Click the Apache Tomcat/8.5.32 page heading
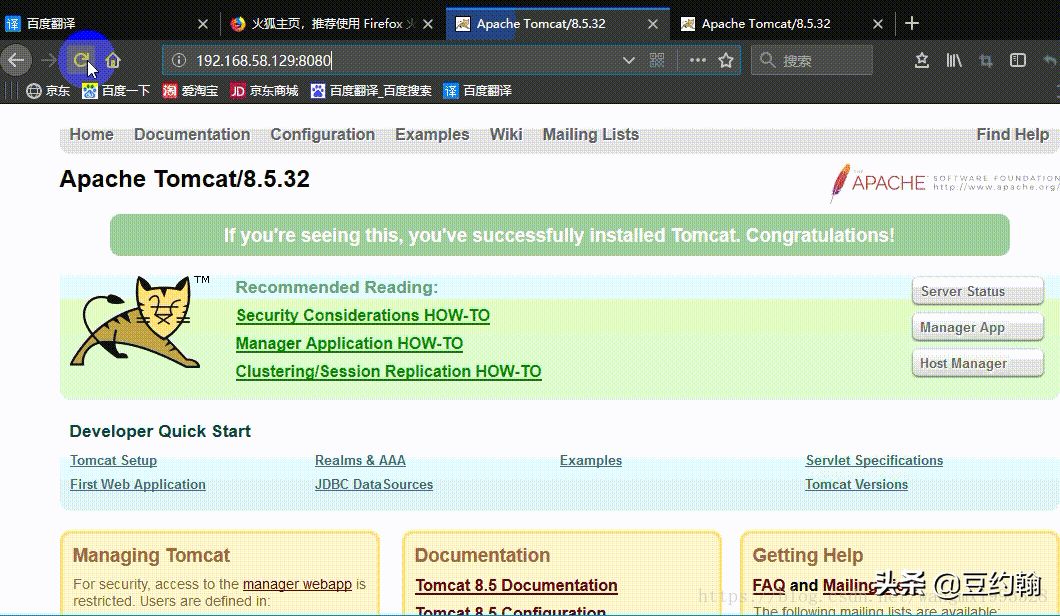The height and width of the screenshot is (616, 1060). (185, 179)
